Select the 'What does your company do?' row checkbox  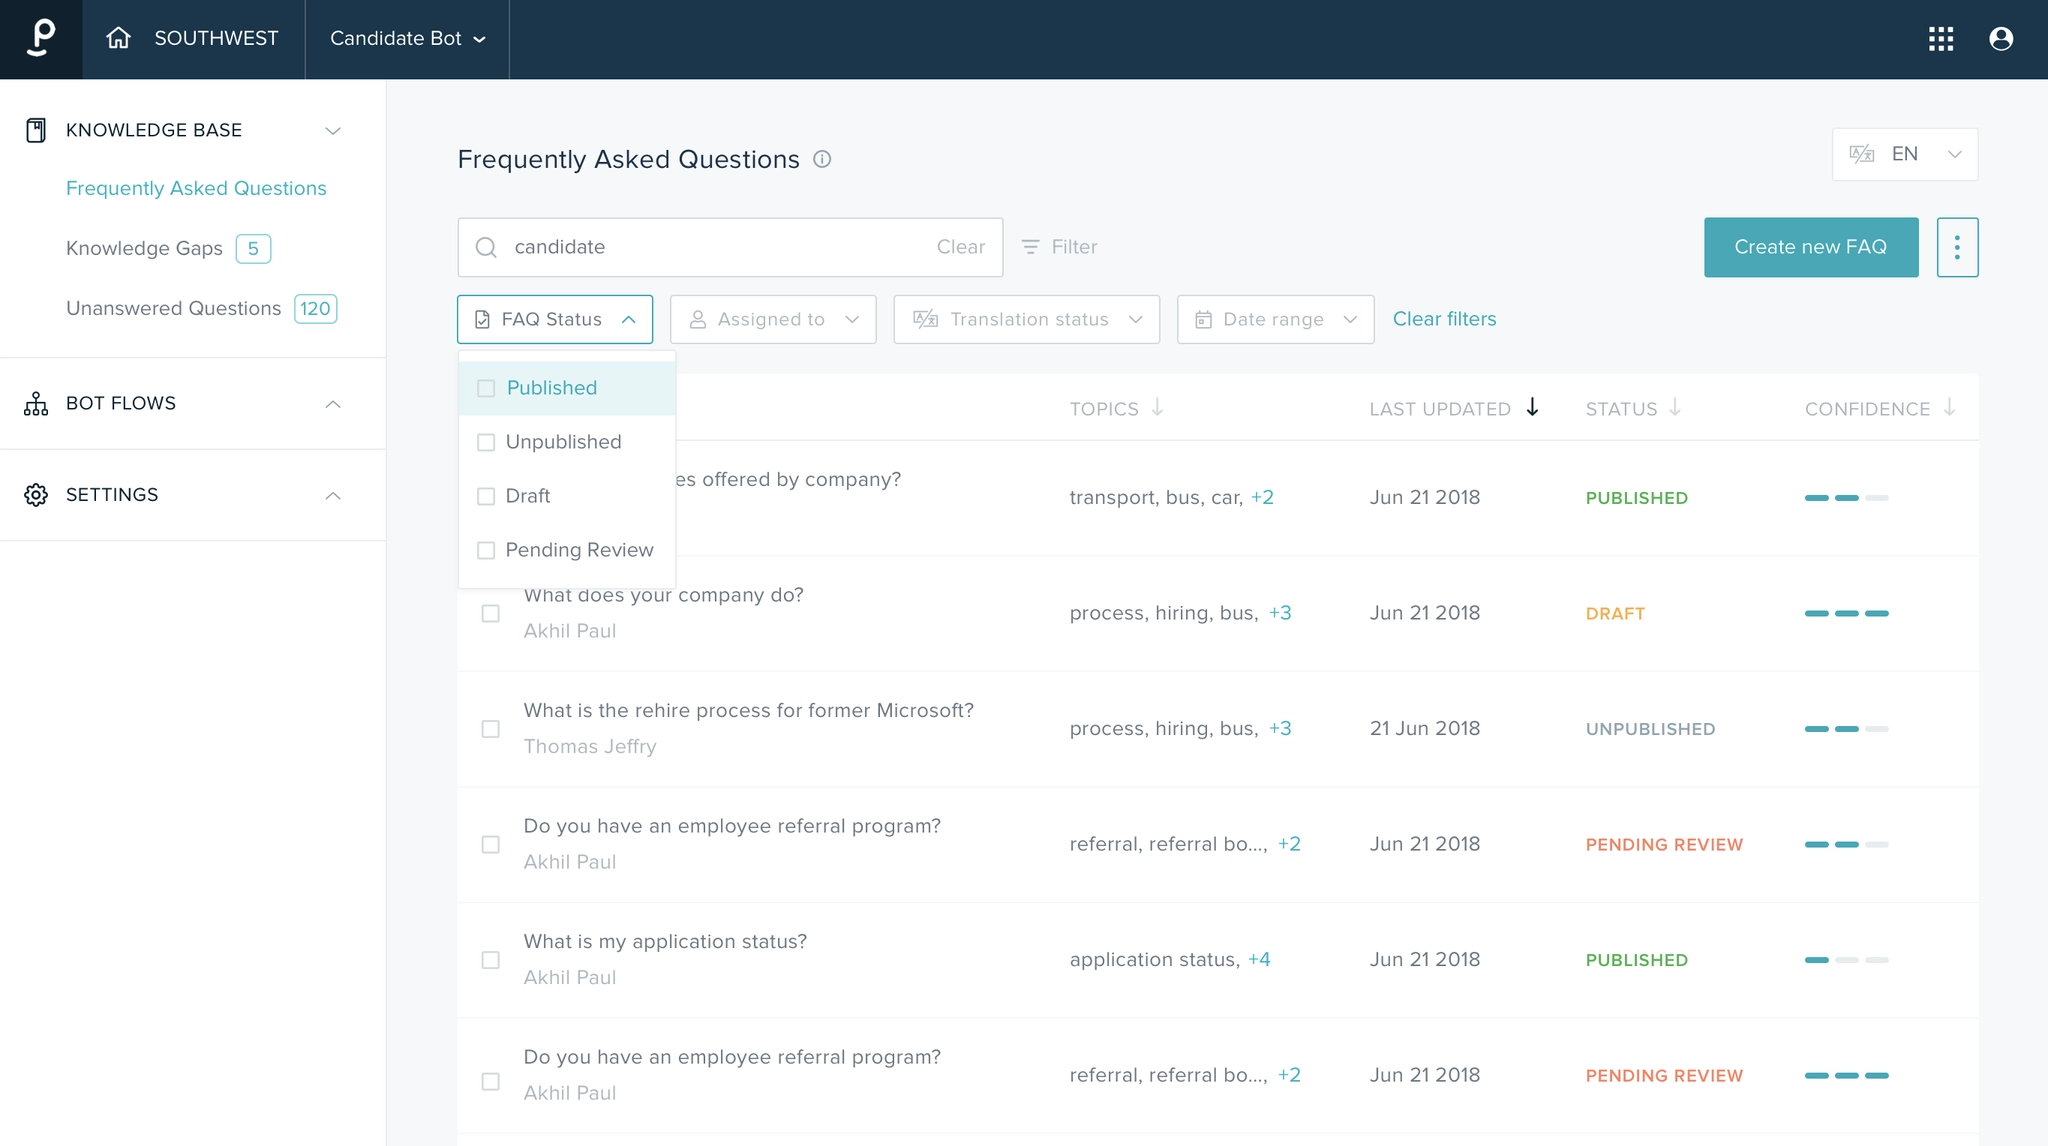click(490, 613)
